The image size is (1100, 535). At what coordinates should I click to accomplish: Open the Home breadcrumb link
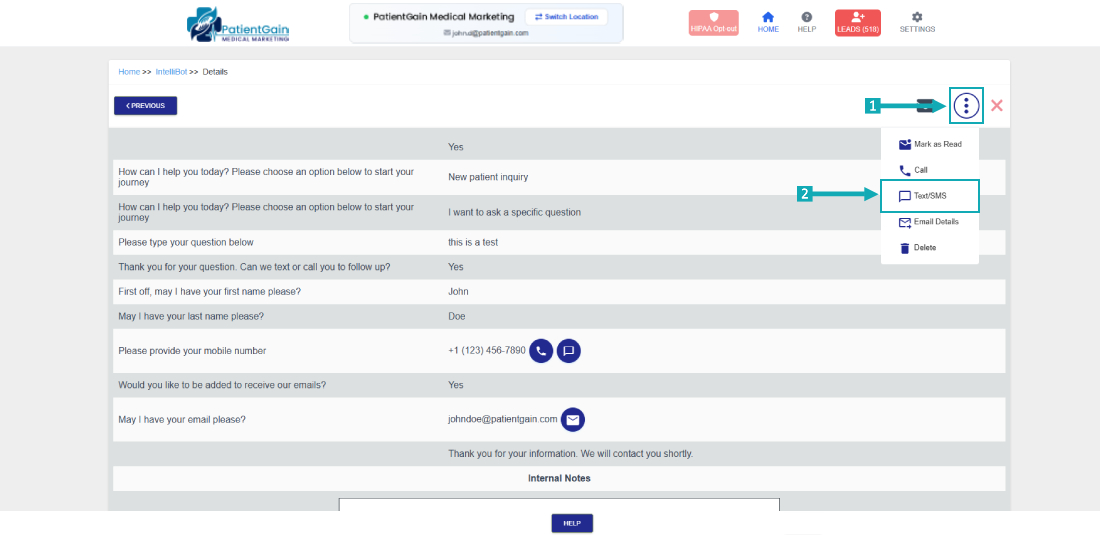[129, 72]
